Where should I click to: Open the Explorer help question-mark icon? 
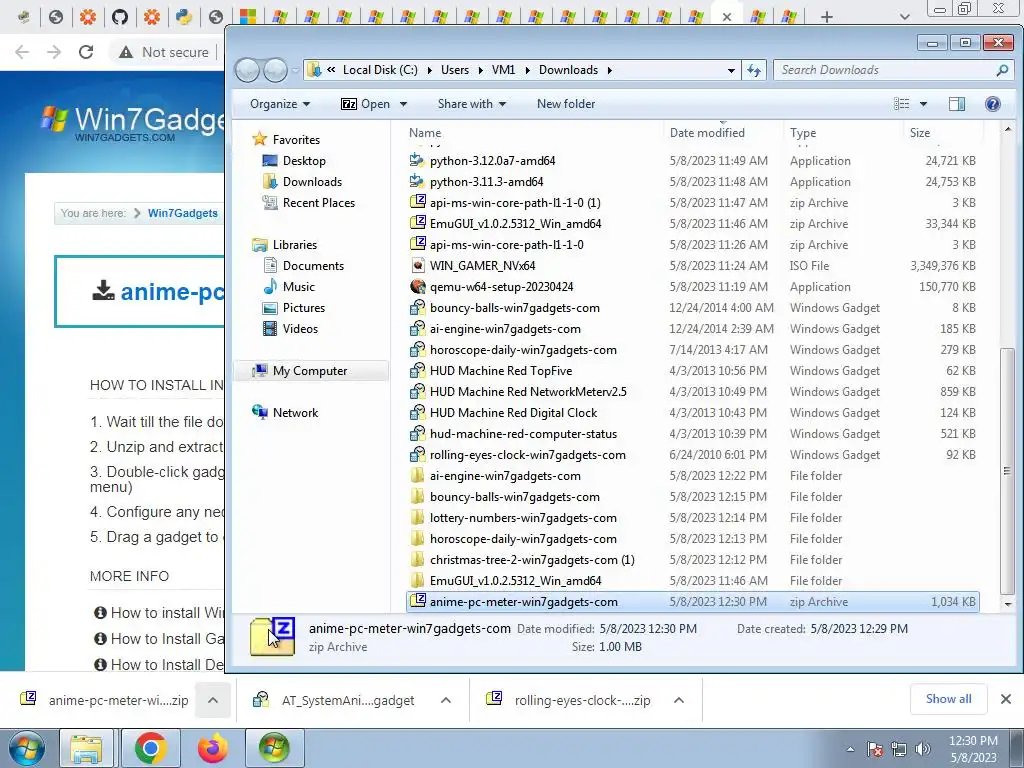[993, 104]
